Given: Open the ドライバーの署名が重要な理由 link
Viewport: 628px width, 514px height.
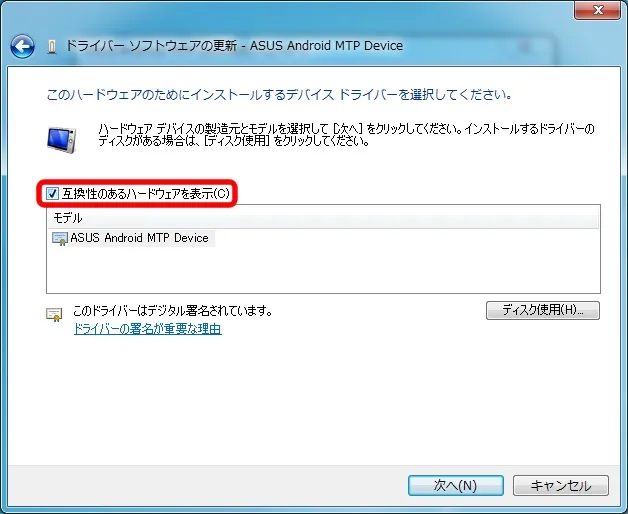Looking at the screenshot, I should pos(147,329).
